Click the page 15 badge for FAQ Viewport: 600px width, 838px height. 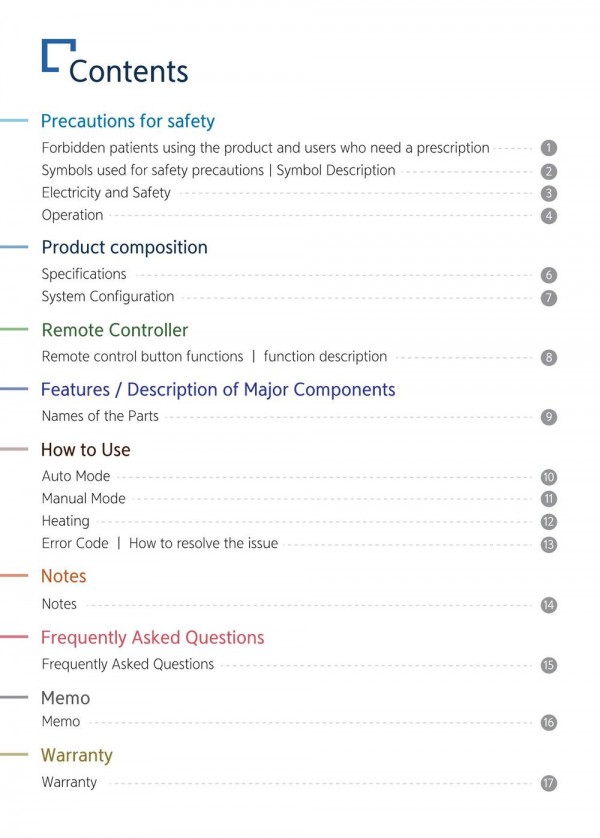tap(548, 665)
